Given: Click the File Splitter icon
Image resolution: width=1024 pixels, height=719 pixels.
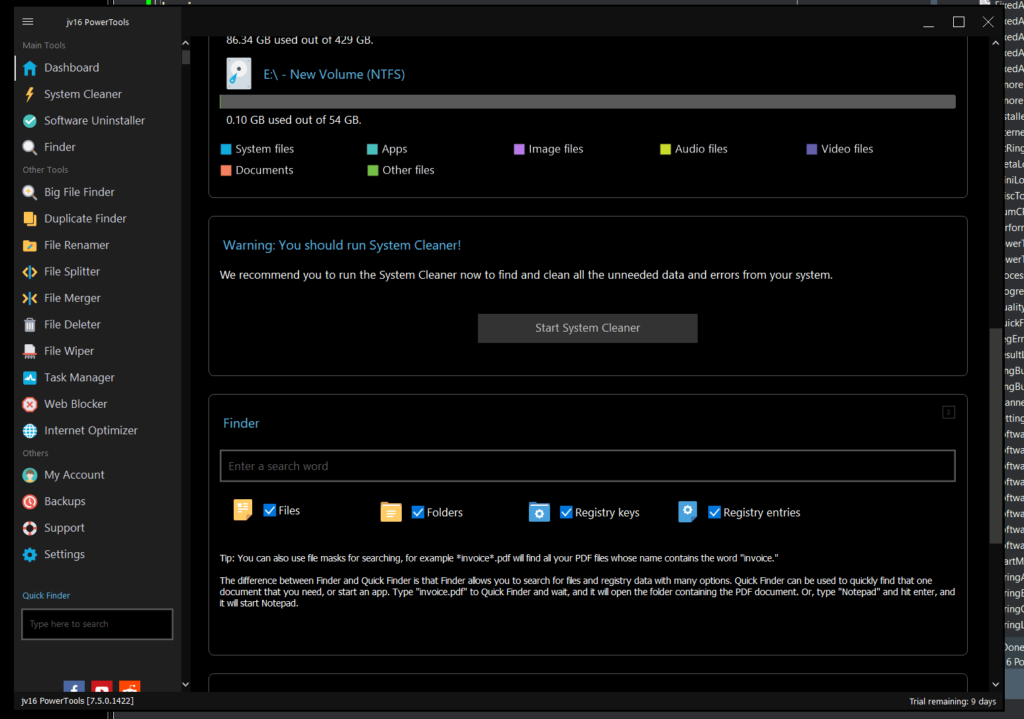Looking at the screenshot, I should tap(29, 272).
